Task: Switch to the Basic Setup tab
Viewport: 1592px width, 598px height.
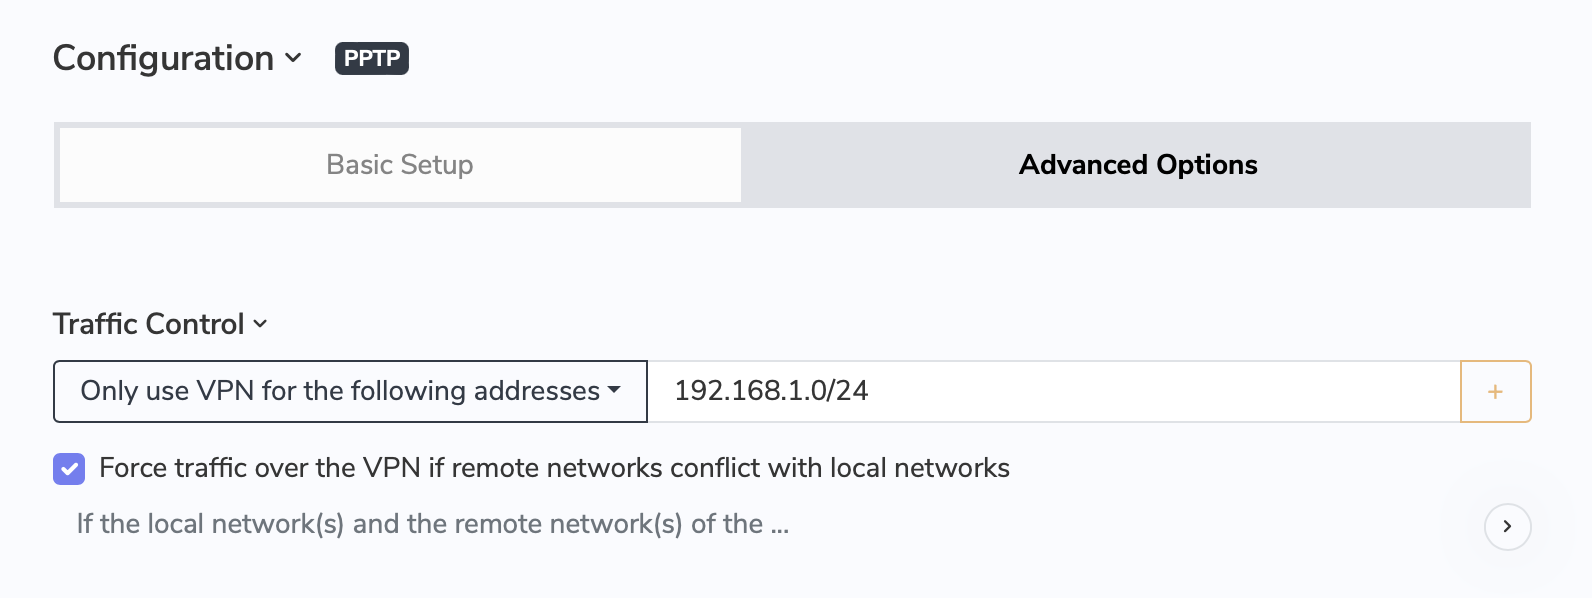Action: point(398,164)
